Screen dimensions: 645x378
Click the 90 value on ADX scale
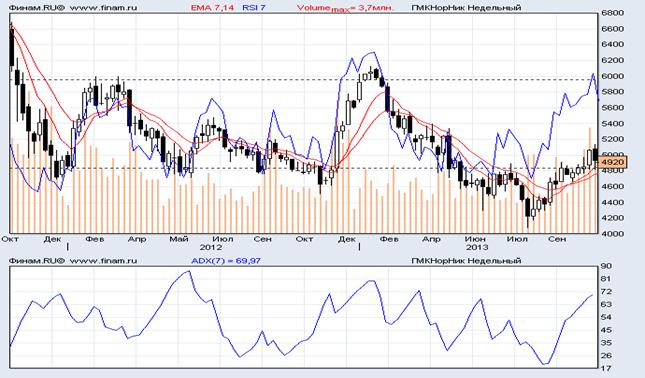[606, 266]
